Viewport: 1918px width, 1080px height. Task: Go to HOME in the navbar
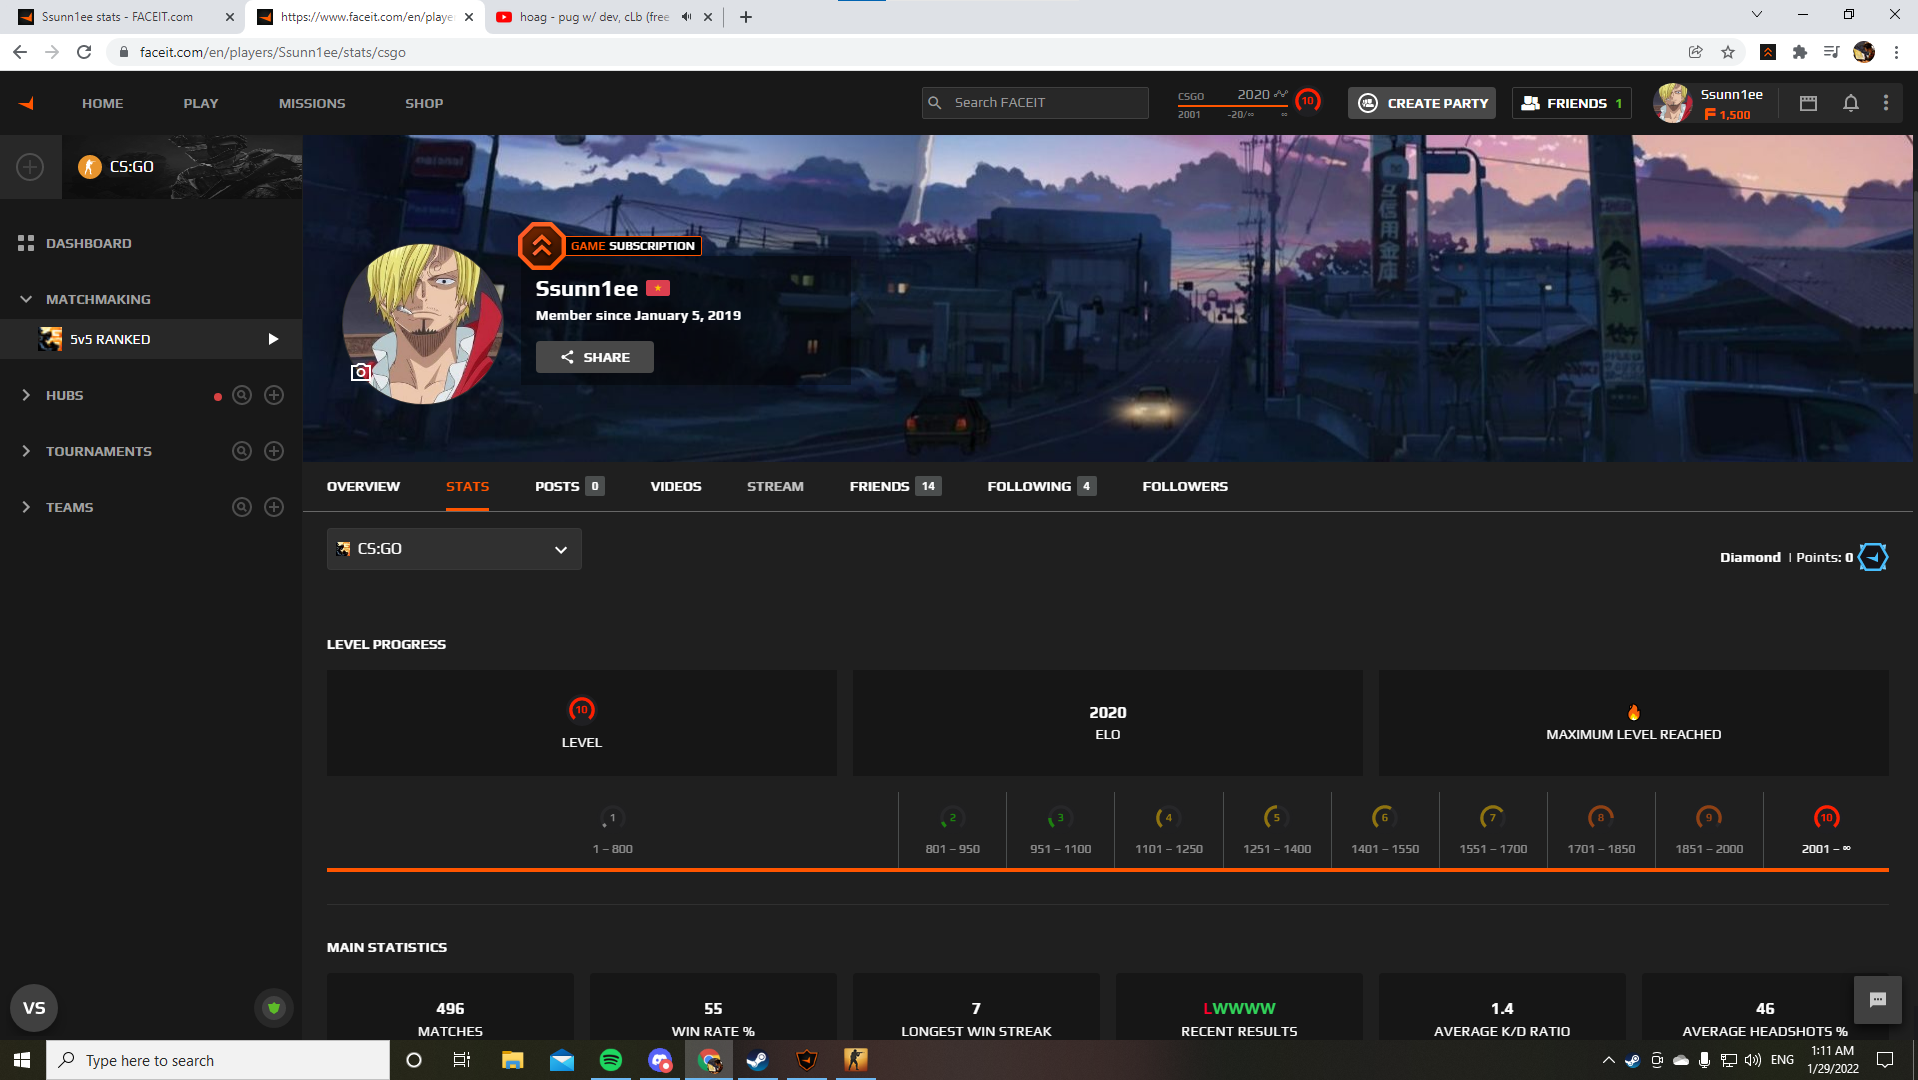coord(103,103)
